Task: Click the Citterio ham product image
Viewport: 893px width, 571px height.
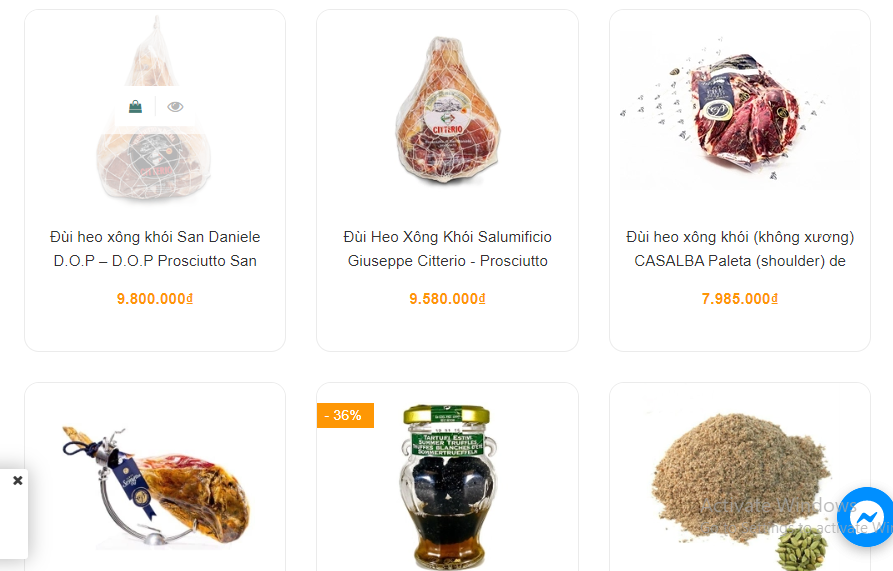Action: tap(448, 110)
